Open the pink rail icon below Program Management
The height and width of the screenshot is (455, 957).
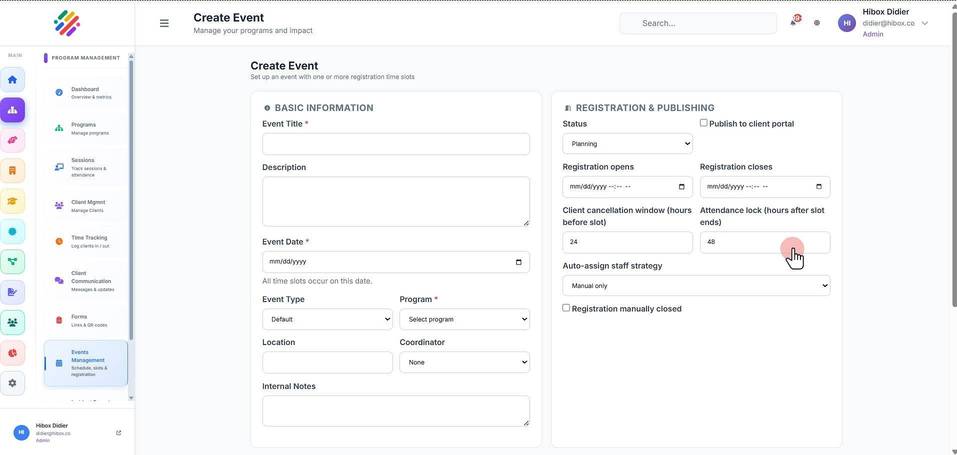[x=12, y=140]
